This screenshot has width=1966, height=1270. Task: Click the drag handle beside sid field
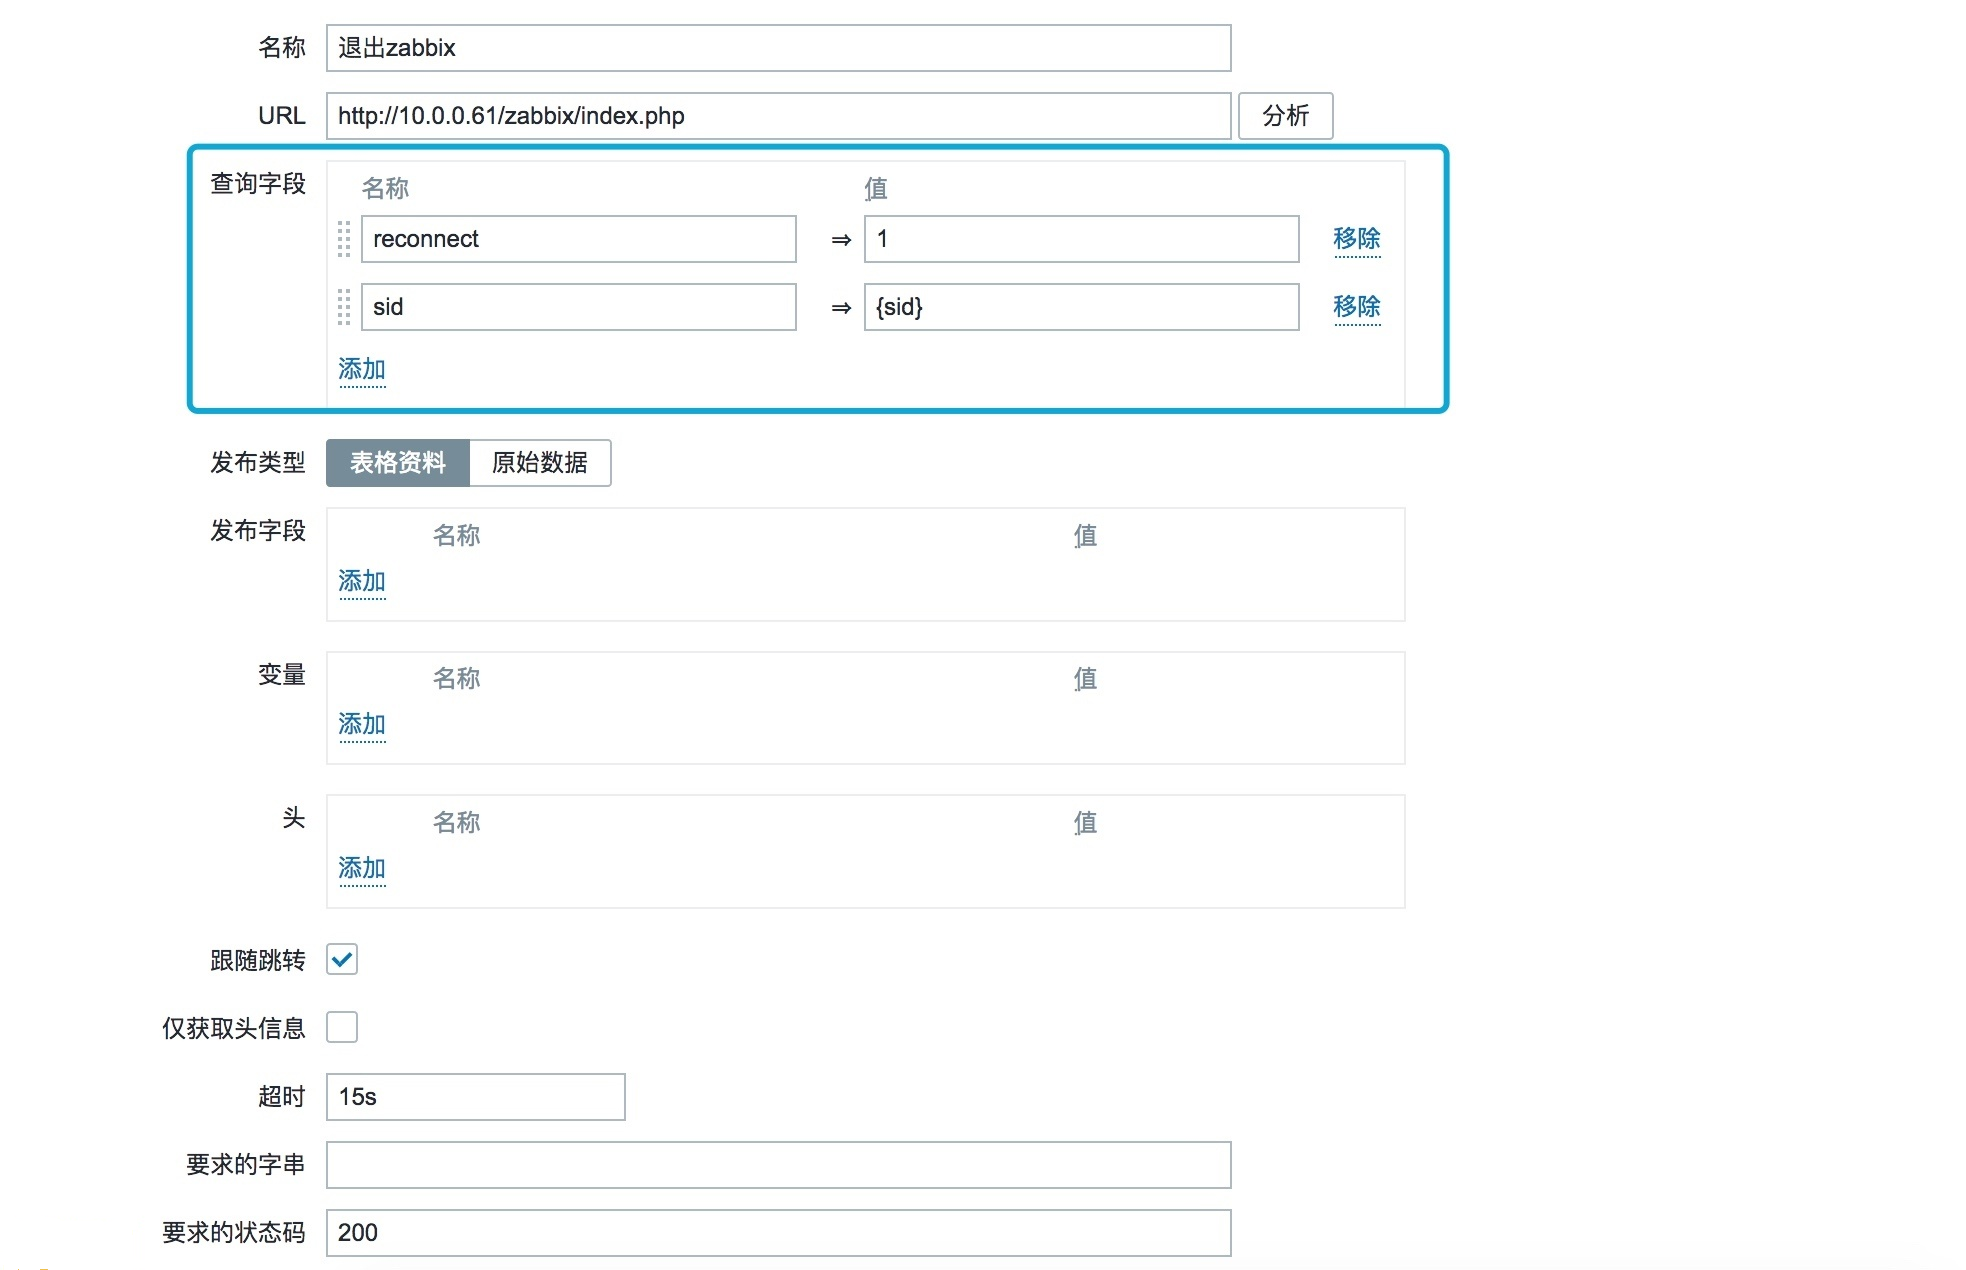click(344, 307)
